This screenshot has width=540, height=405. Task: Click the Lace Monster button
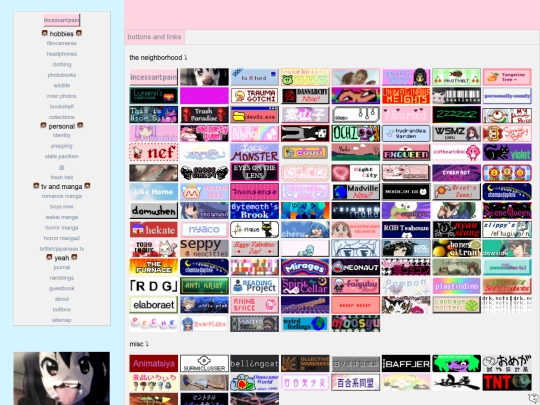coord(255,152)
